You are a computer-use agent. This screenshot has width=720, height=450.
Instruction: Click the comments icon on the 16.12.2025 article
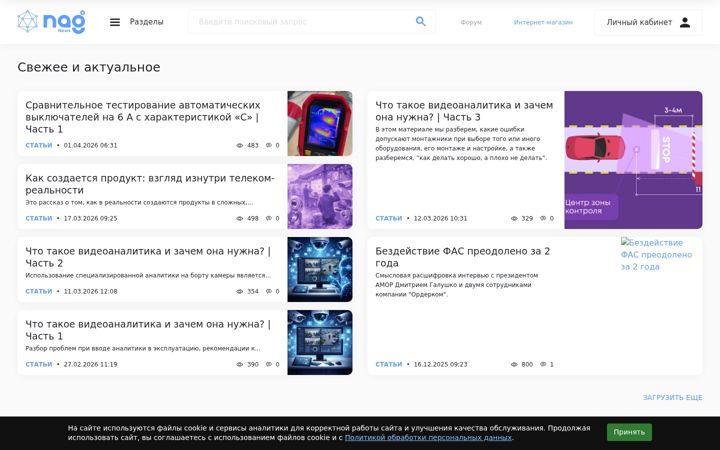(543, 364)
